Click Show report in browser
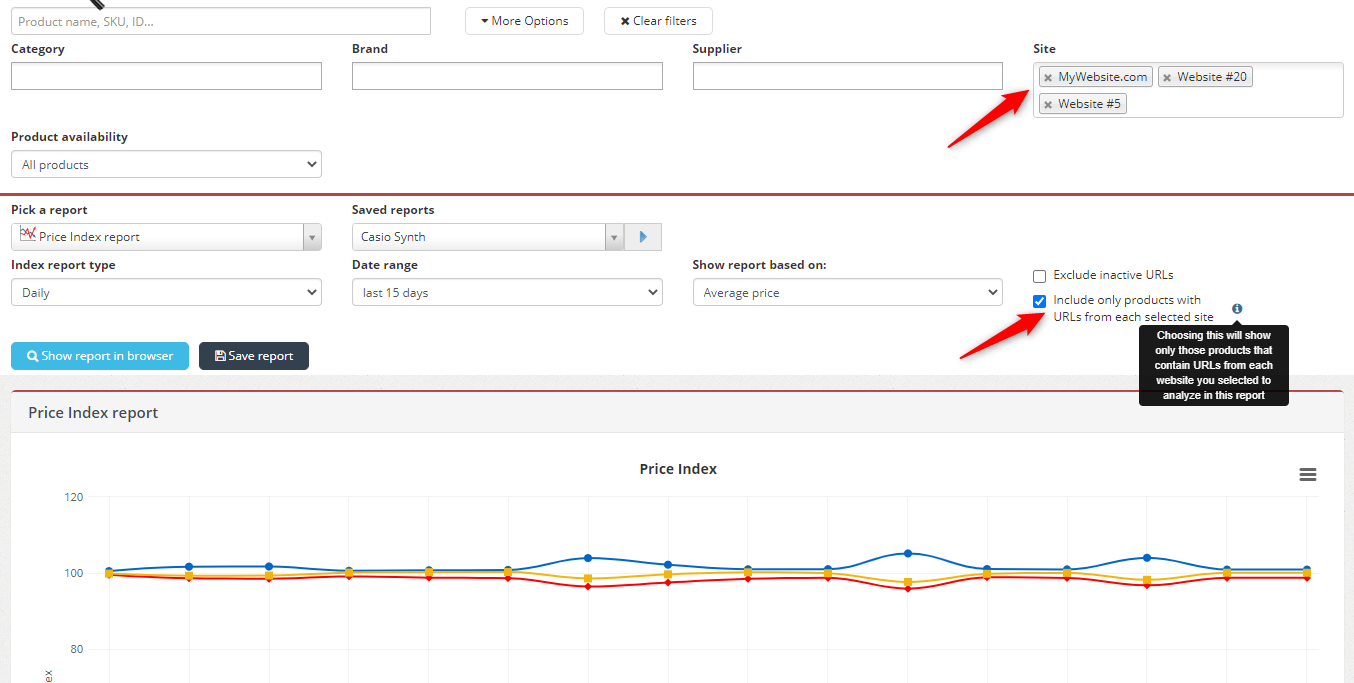Screen dimensions: 1354x683 tap(100, 356)
